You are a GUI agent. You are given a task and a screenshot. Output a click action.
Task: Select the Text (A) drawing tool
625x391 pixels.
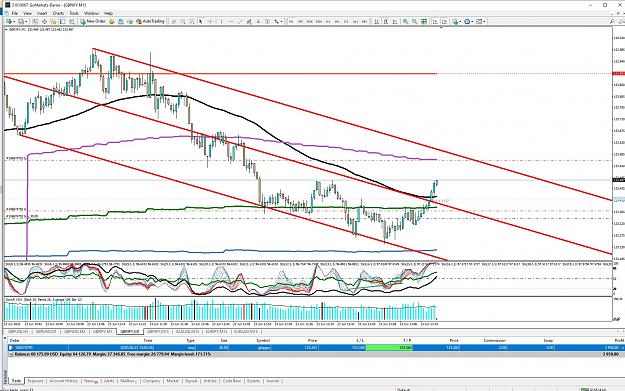click(x=258, y=22)
